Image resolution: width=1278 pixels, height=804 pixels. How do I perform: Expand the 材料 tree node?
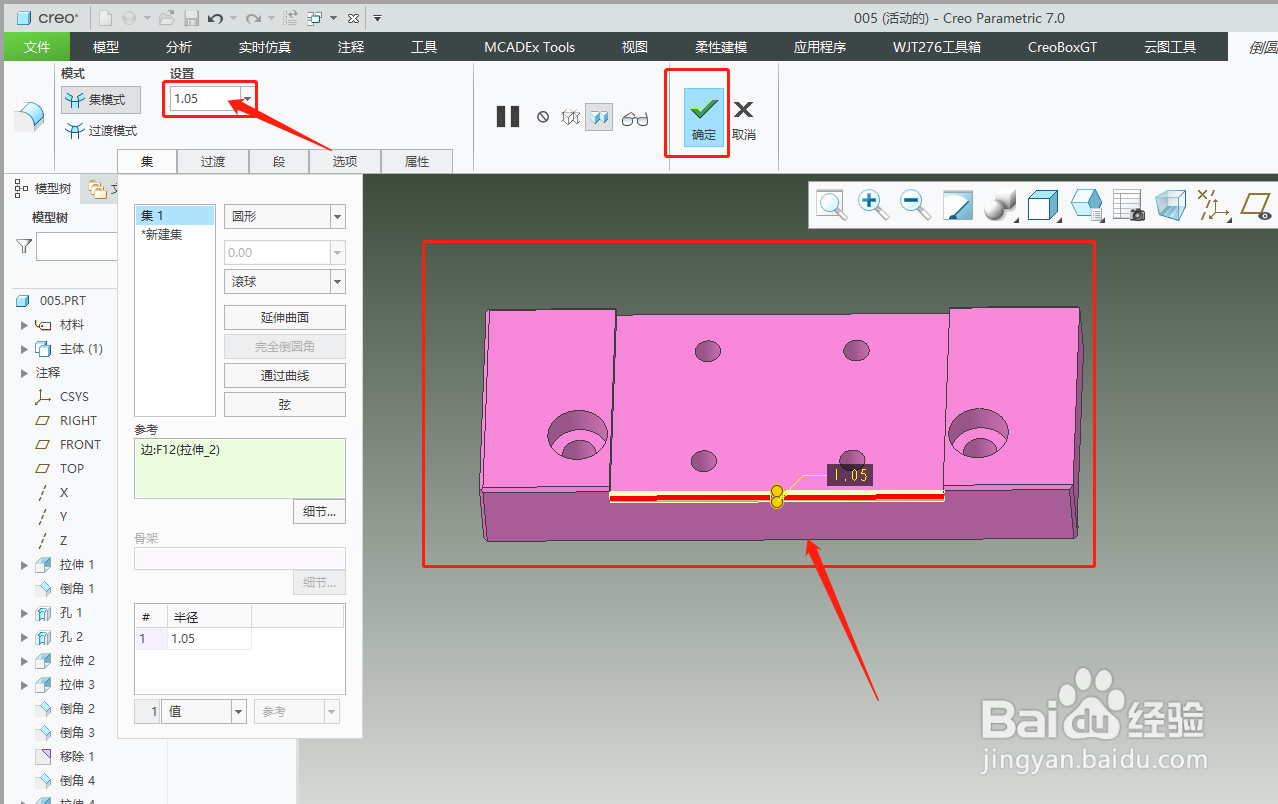[x=24, y=325]
